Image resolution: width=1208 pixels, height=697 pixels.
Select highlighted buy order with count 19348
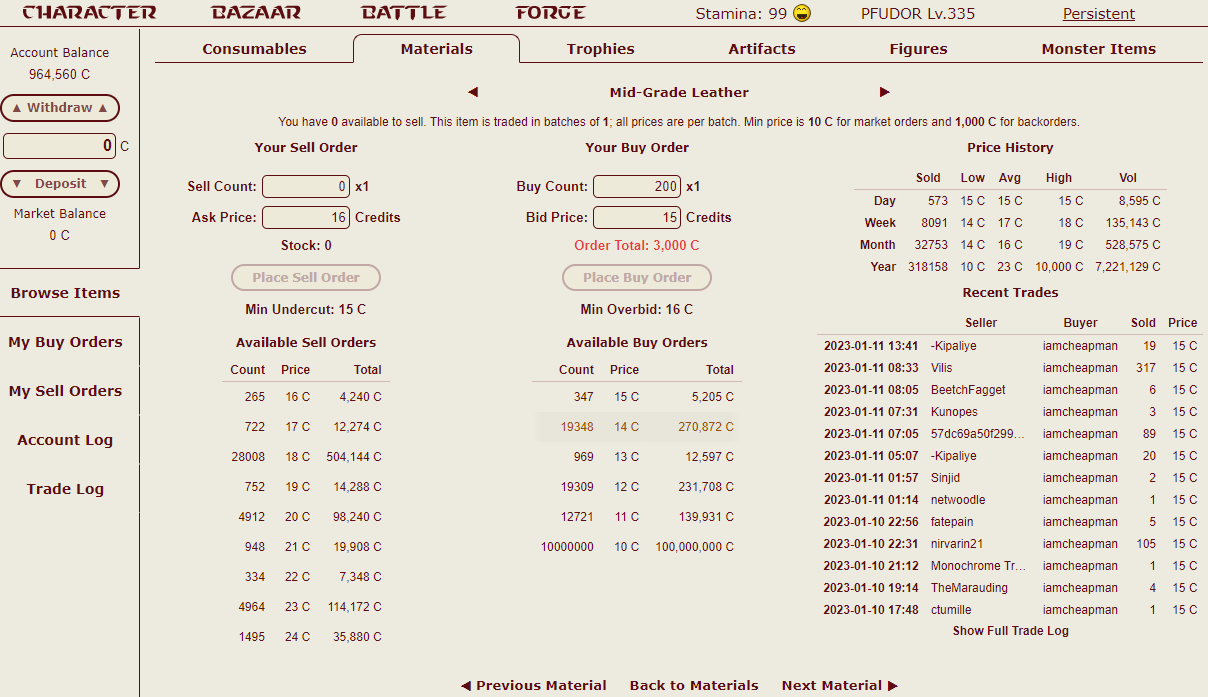[x=637, y=427]
